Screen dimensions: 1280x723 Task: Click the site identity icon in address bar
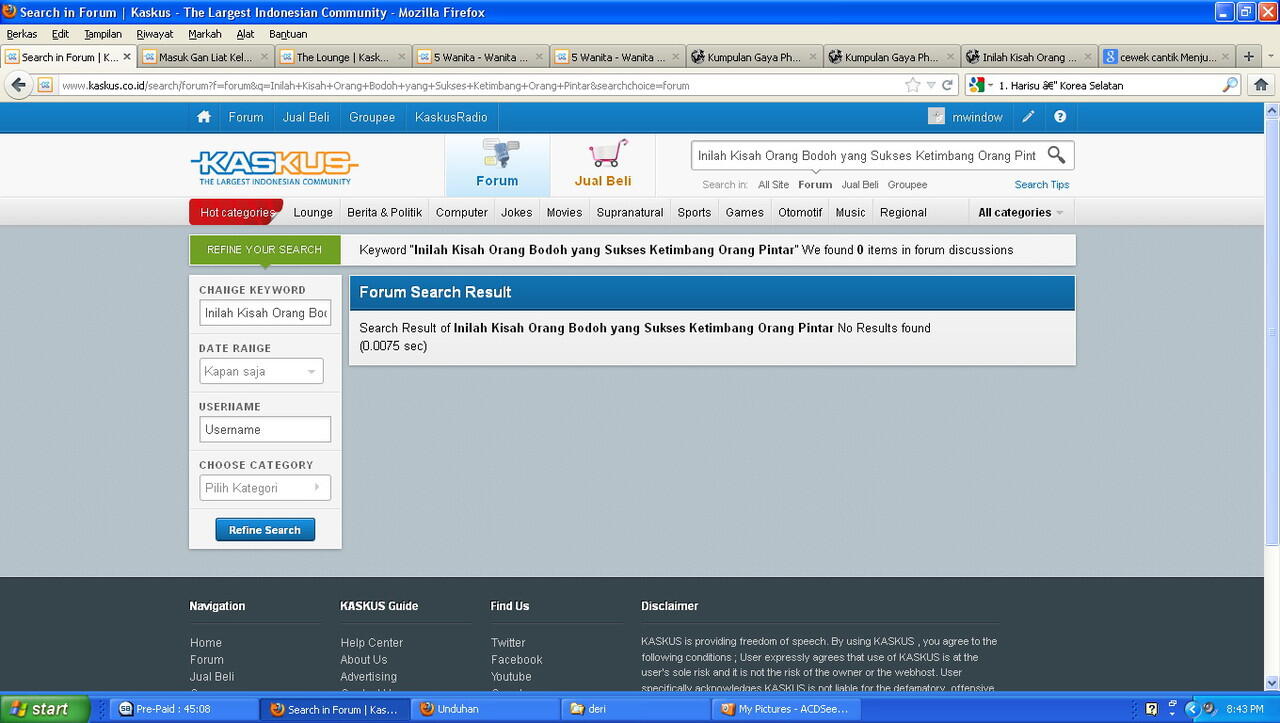[x=45, y=85]
